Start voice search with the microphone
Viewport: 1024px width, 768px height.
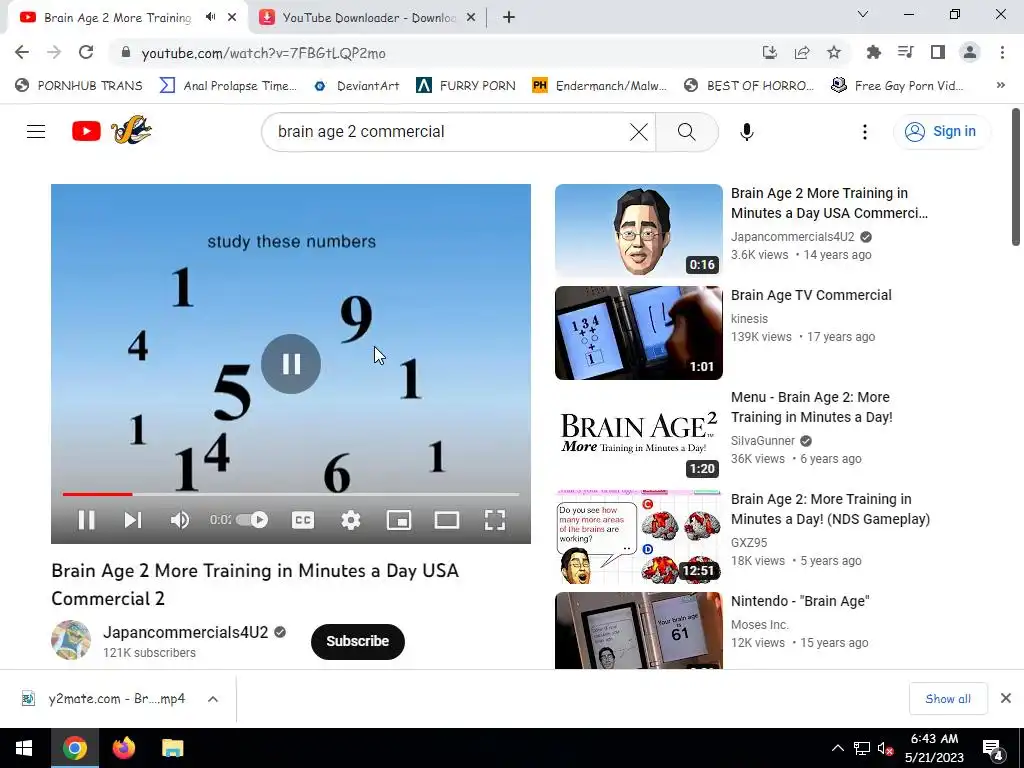[x=747, y=132]
